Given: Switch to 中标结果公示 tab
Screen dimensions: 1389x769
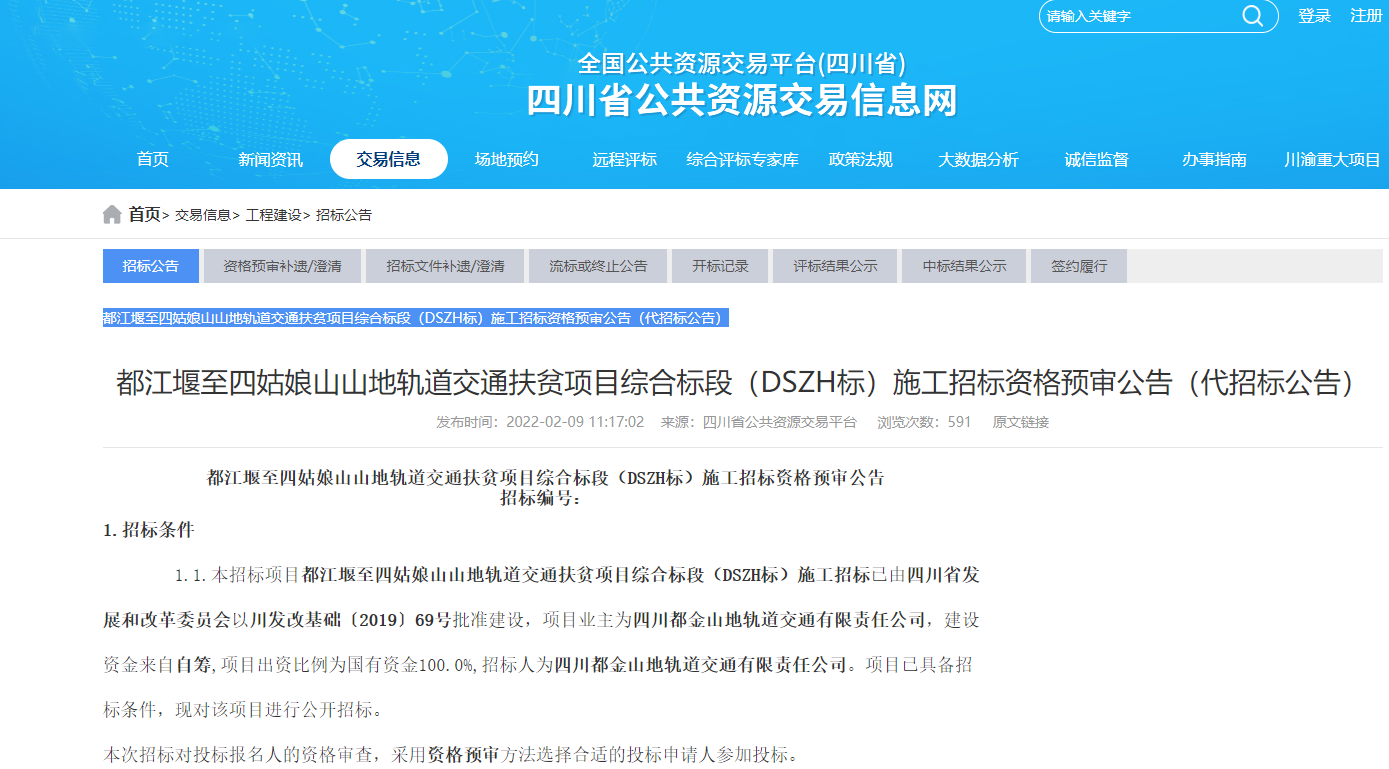Looking at the screenshot, I should coord(964,266).
